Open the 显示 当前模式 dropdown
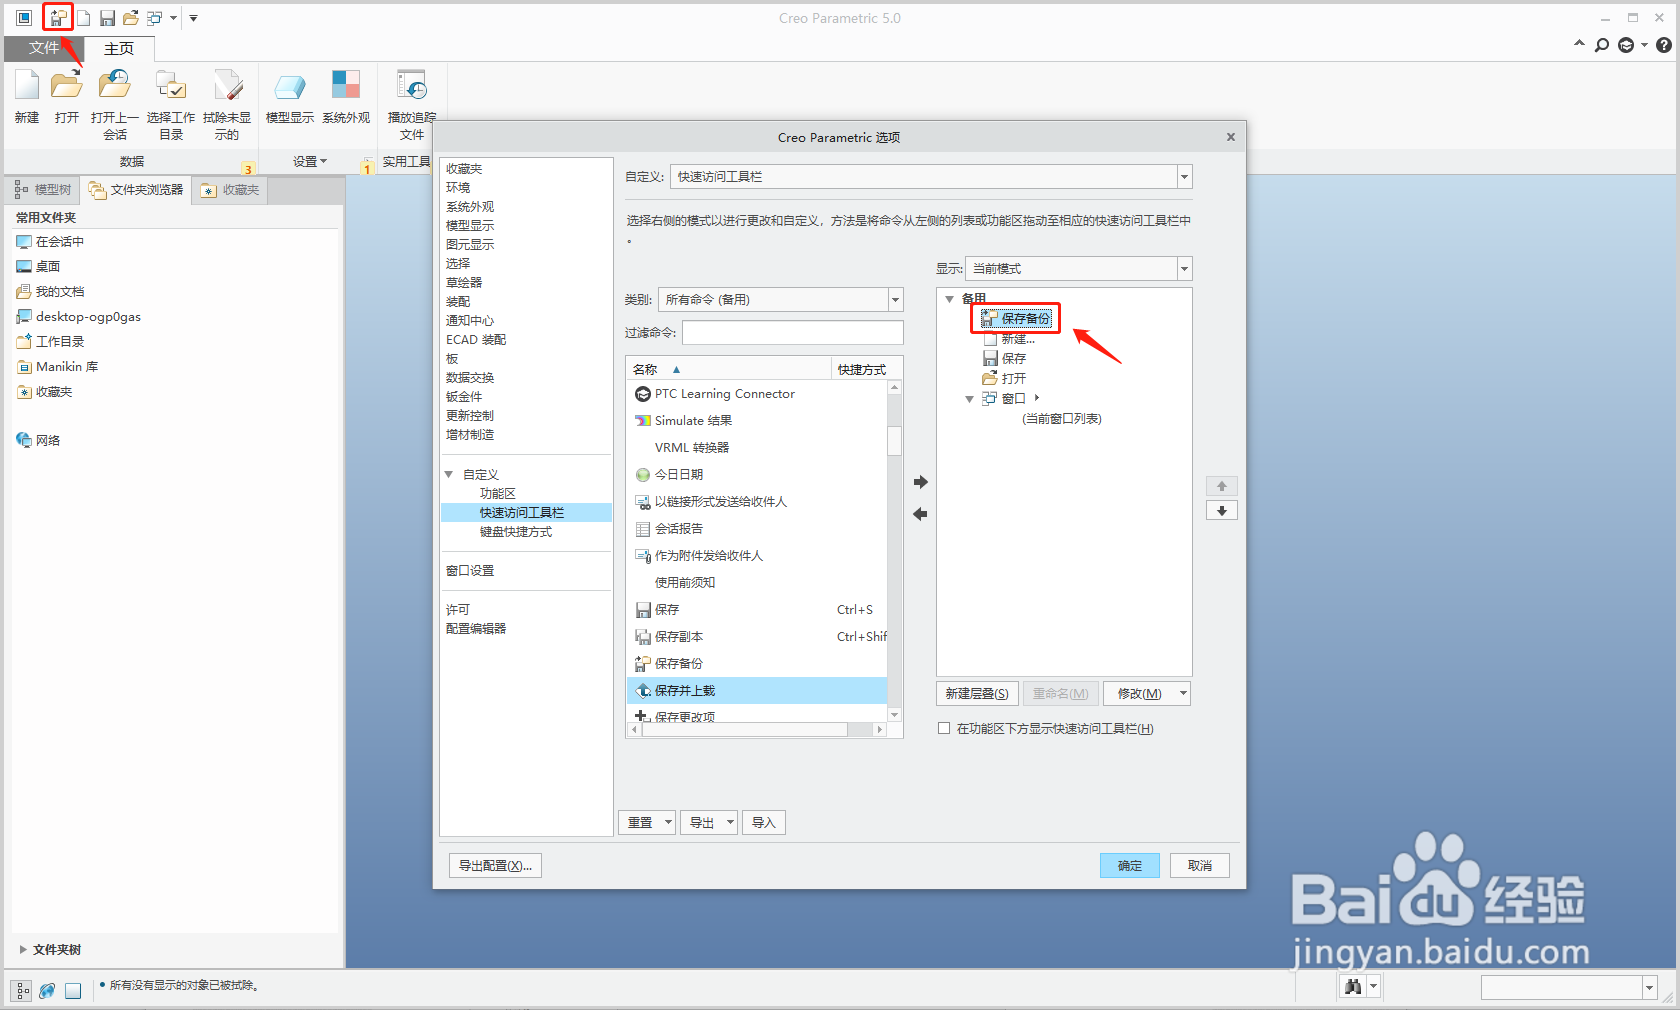 (x=1184, y=269)
